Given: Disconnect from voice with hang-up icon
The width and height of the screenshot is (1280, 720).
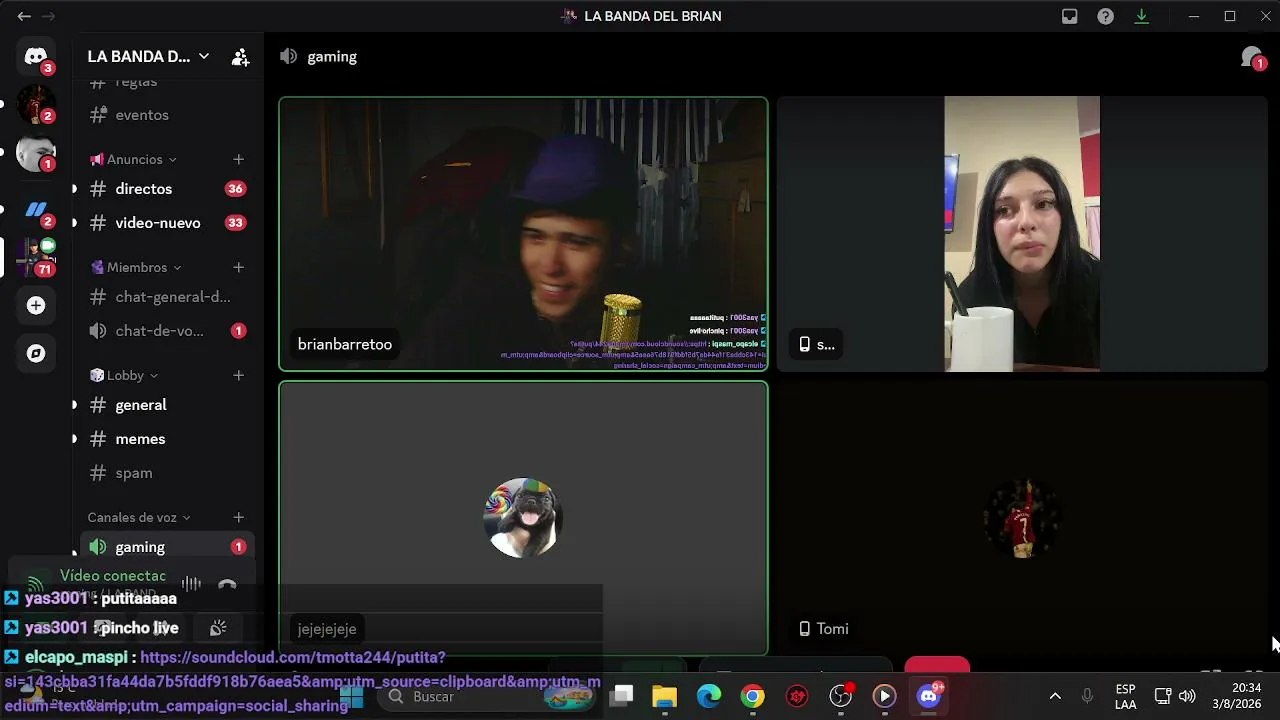Looking at the screenshot, I should tap(227, 585).
